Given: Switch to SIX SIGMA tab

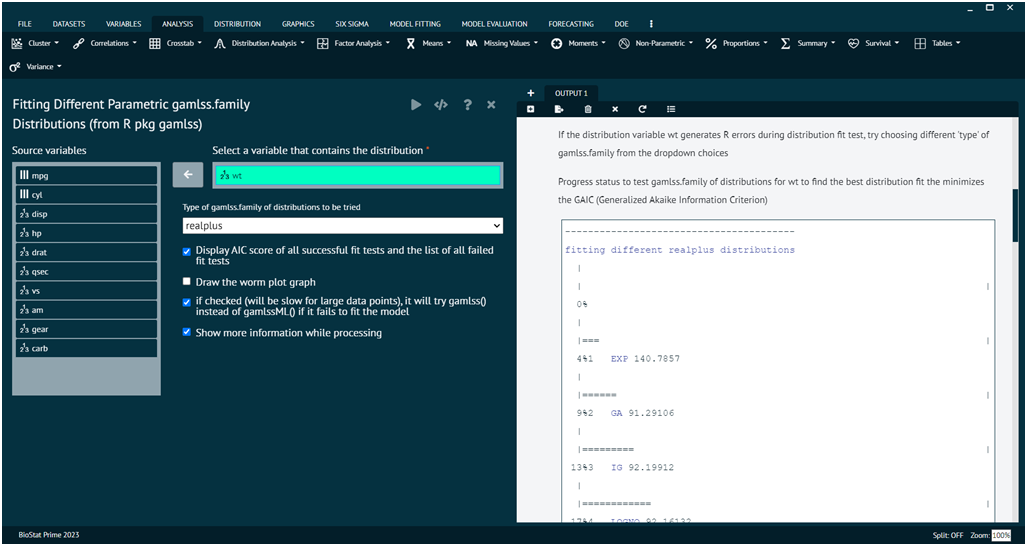Looking at the screenshot, I should tap(352, 24).
